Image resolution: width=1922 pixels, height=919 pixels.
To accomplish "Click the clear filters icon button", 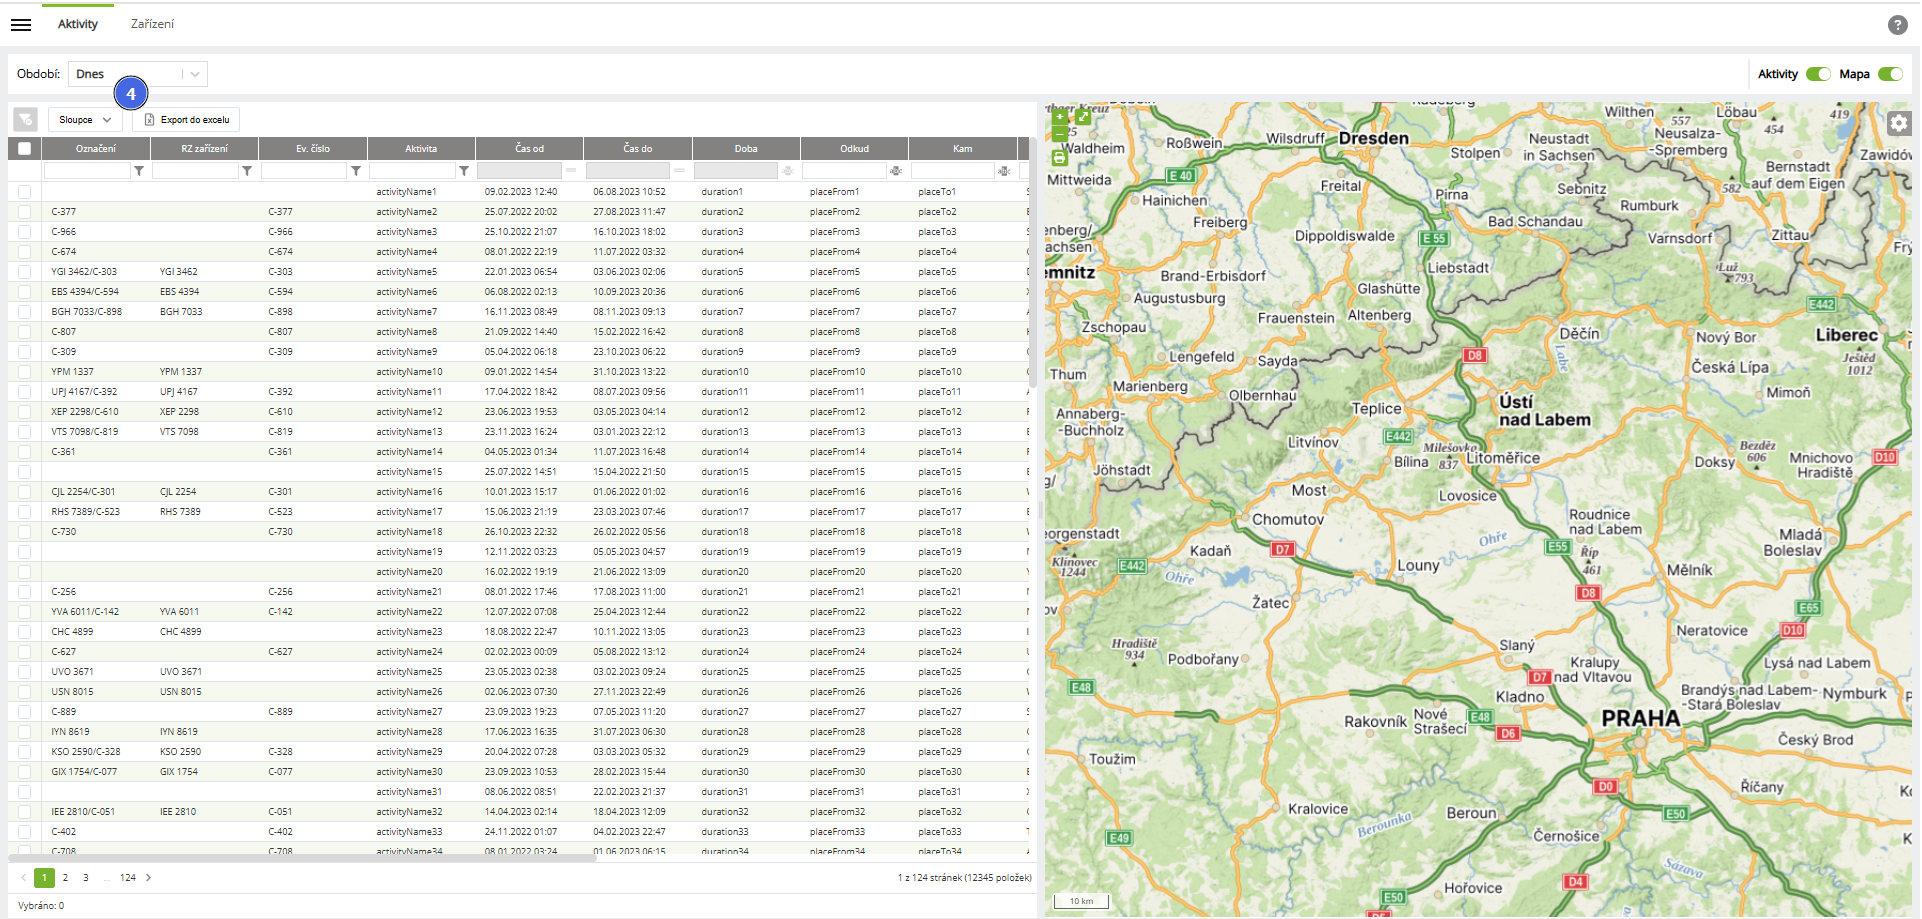I will click(25, 120).
